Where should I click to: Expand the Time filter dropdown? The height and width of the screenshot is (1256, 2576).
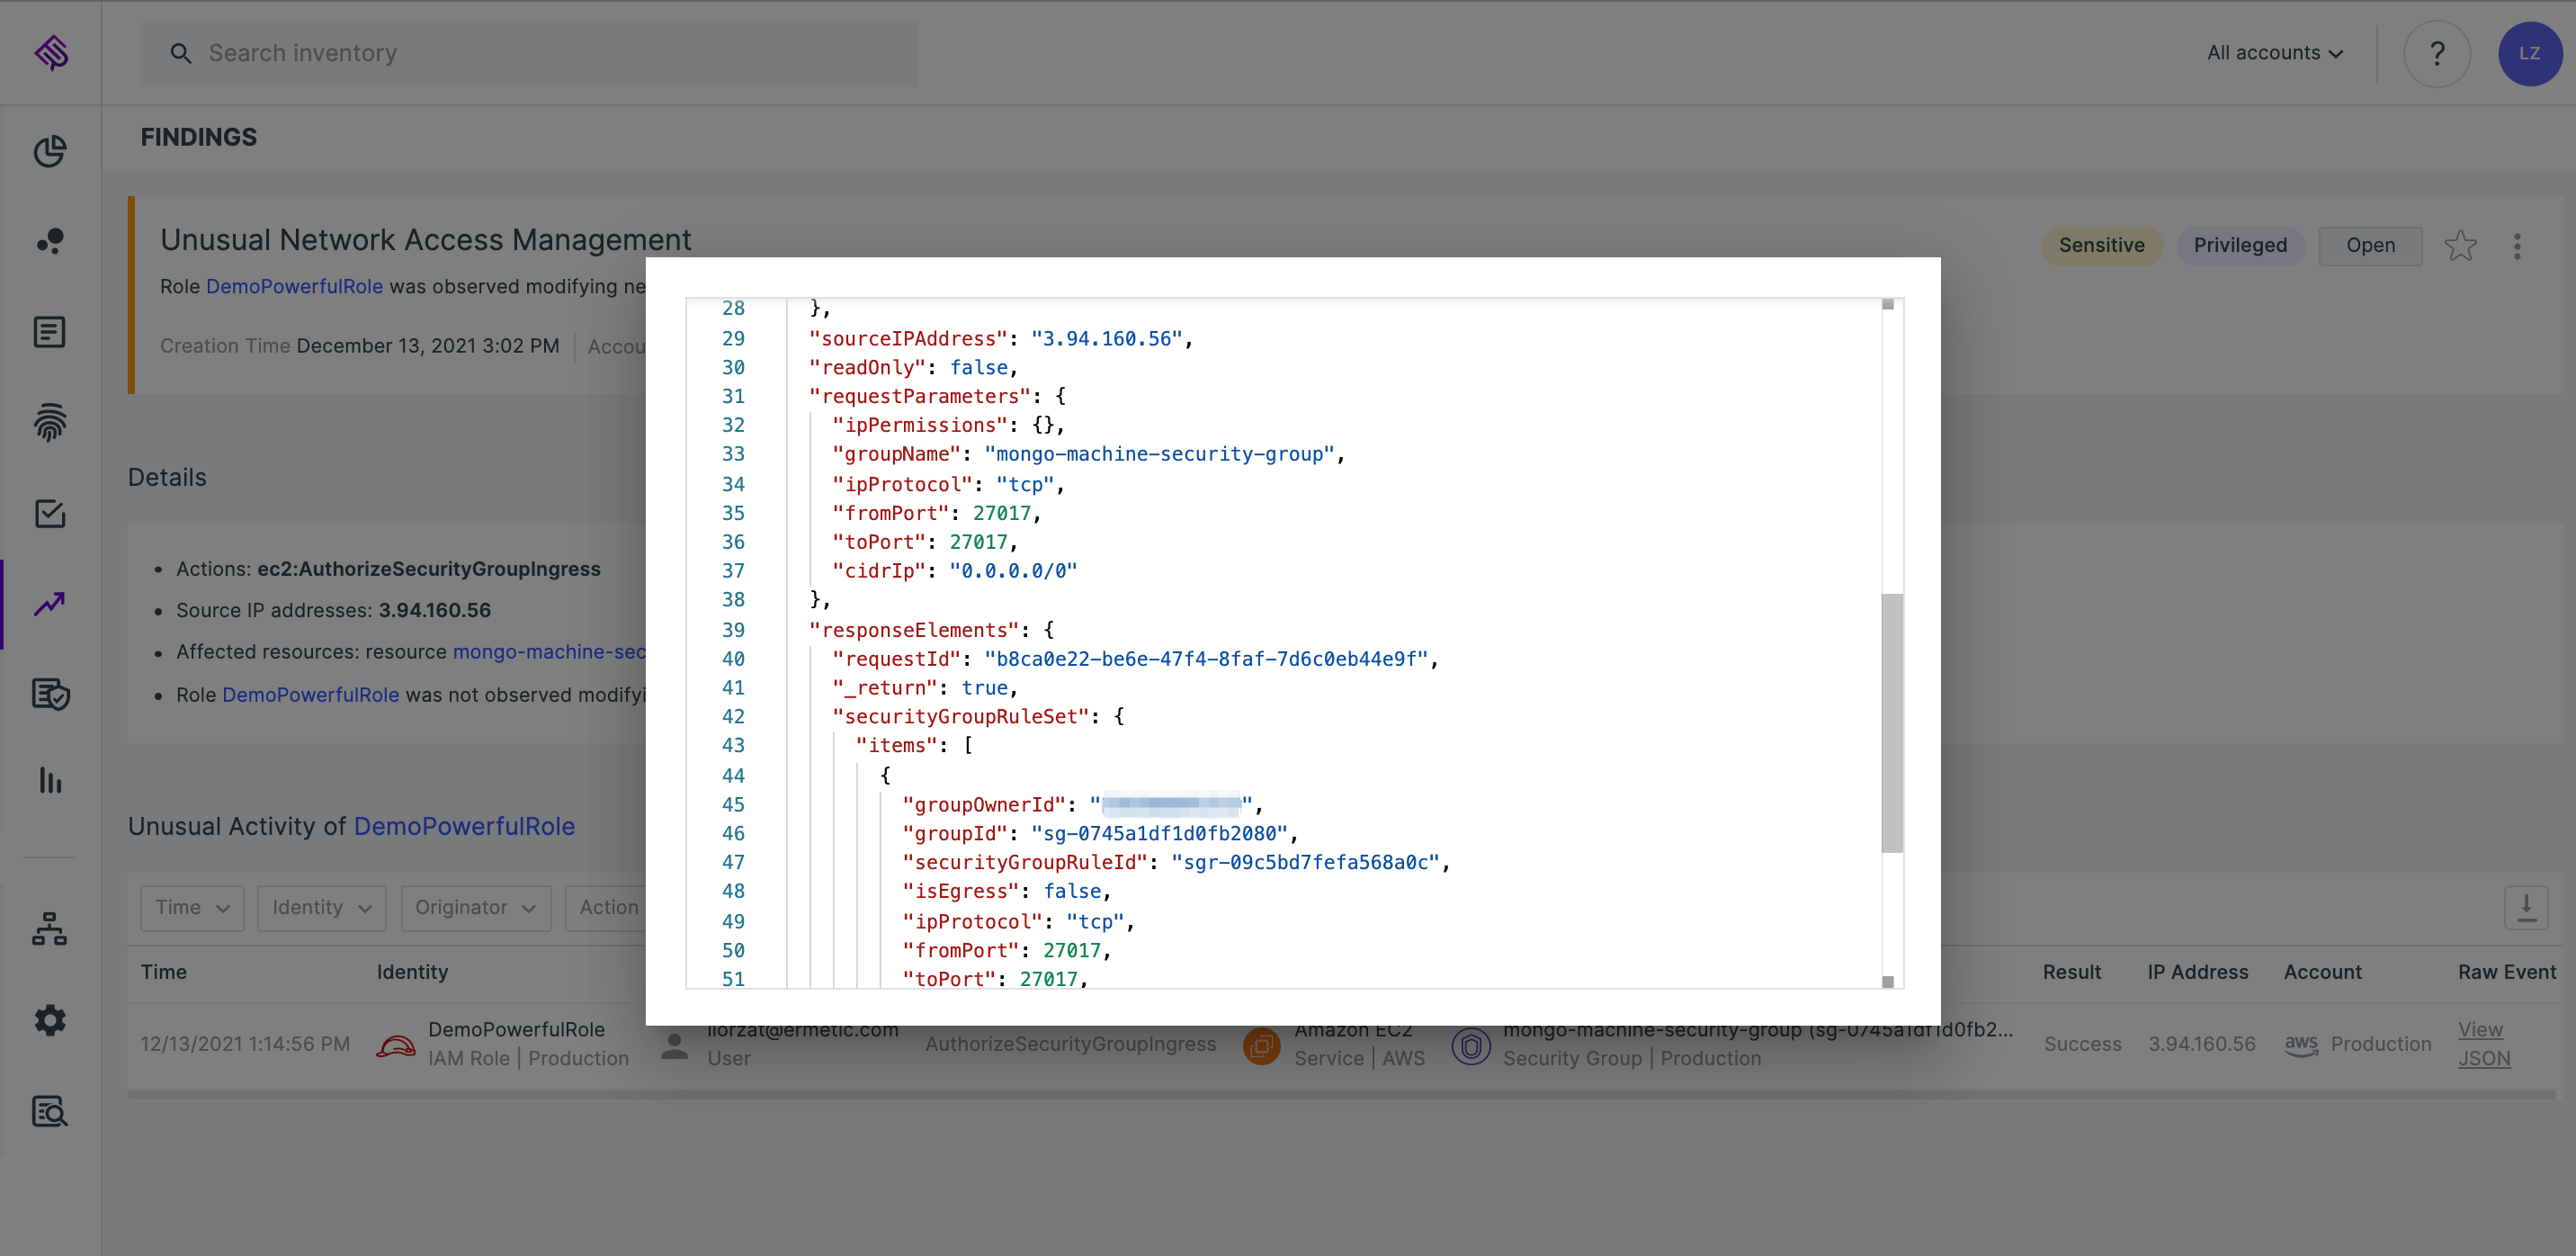[191, 908]
